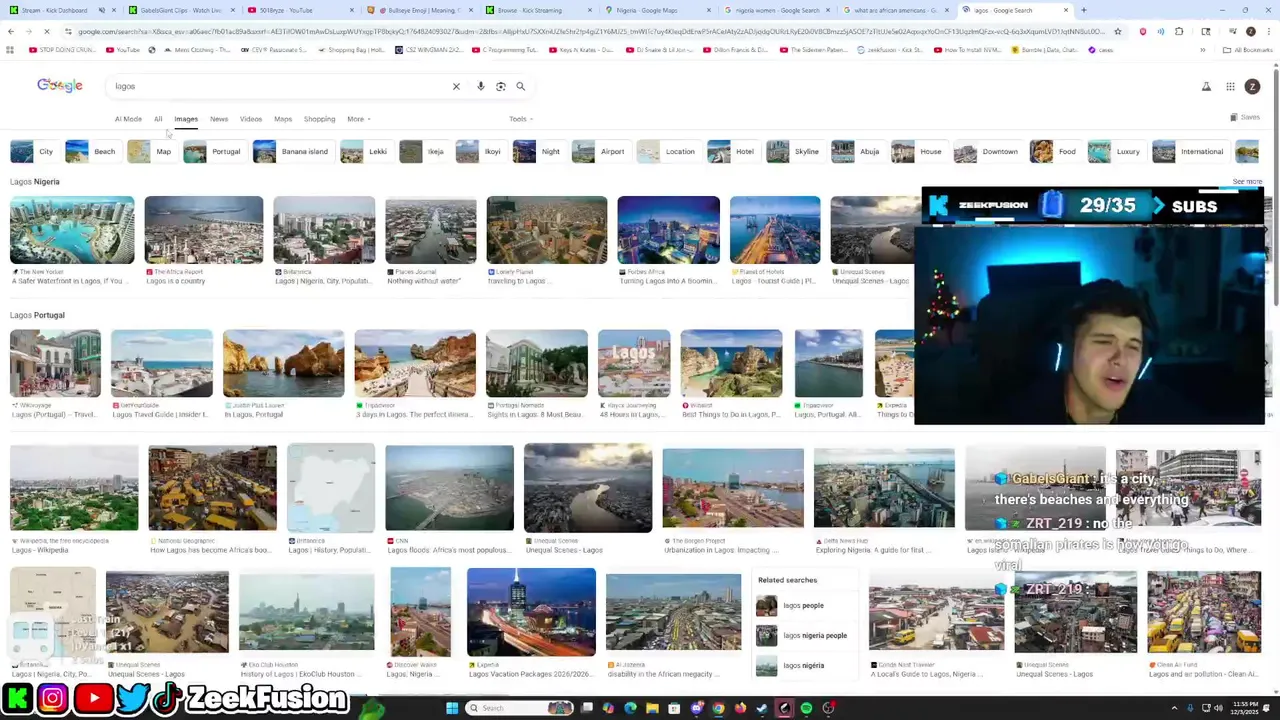Bookmark this page with the star icon
The width and height of the screenshot is (1280, 720).
(x=1117, y=32)
